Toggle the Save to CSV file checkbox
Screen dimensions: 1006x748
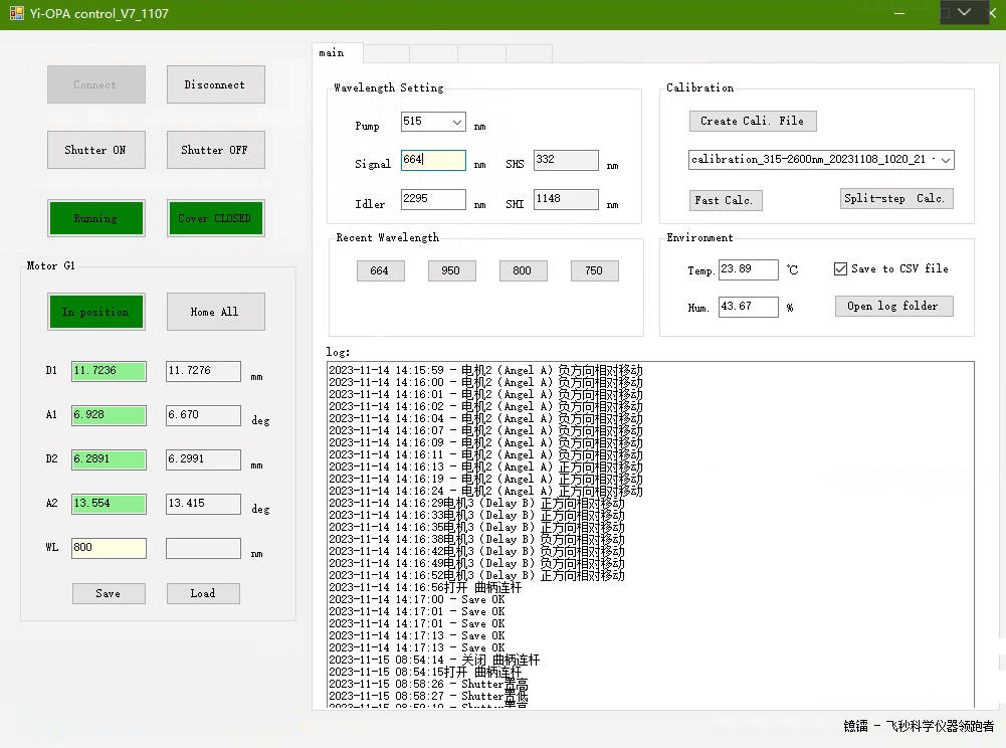pos(841,269)
